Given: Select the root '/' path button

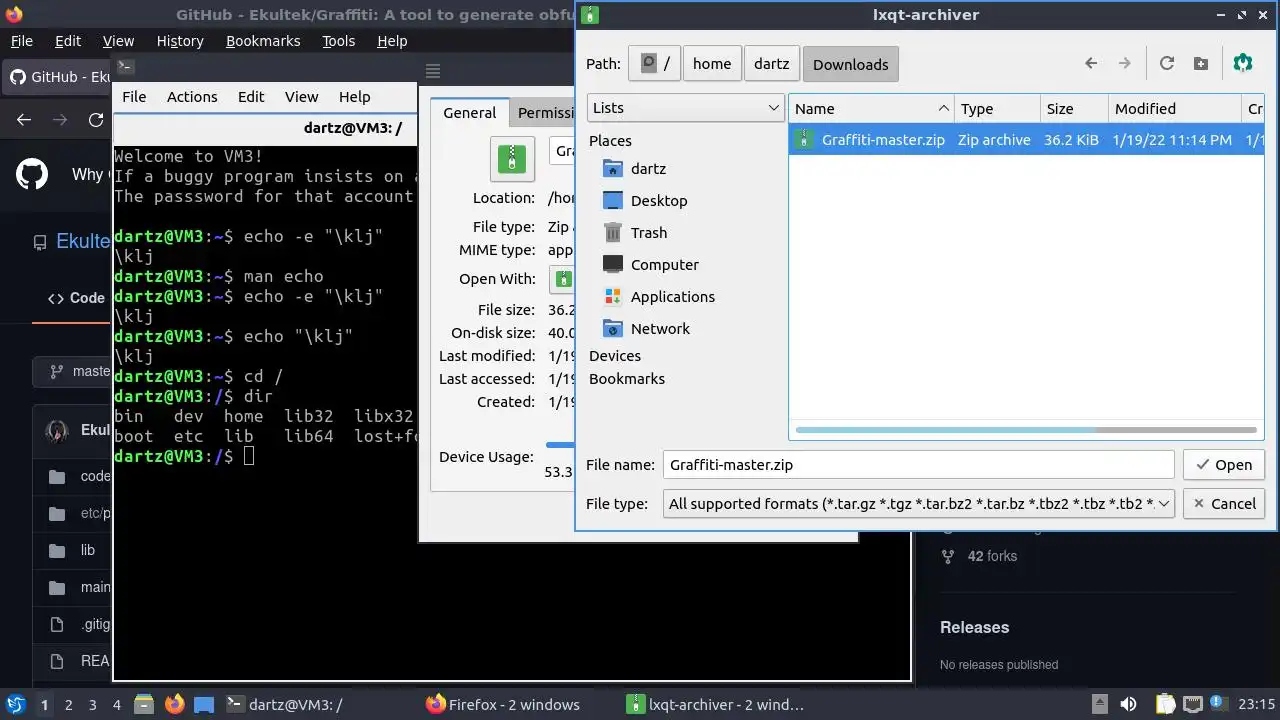Looking at the screenshot, I should pos(655,64).
